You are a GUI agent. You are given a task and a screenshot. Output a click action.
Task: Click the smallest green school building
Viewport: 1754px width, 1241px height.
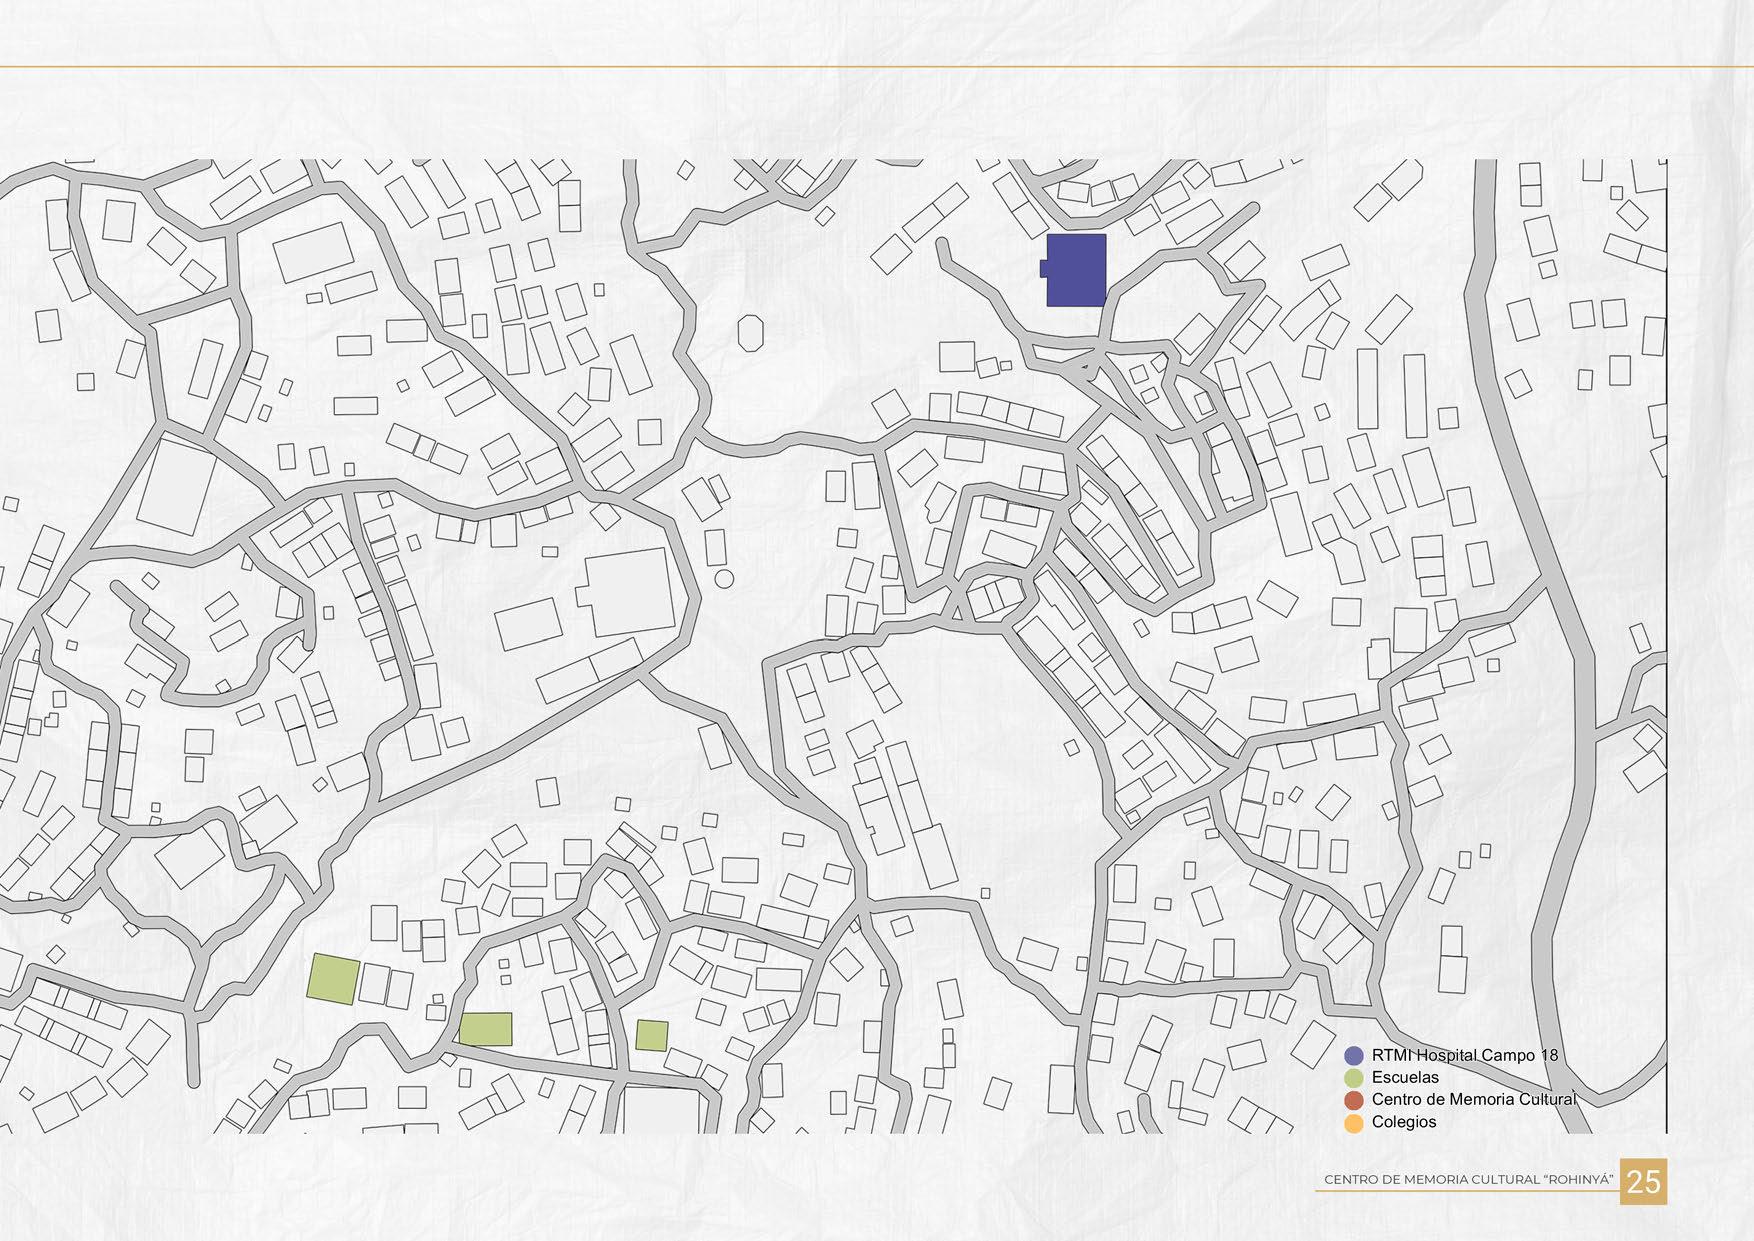pyautogui.click(x=652, y=1035)
